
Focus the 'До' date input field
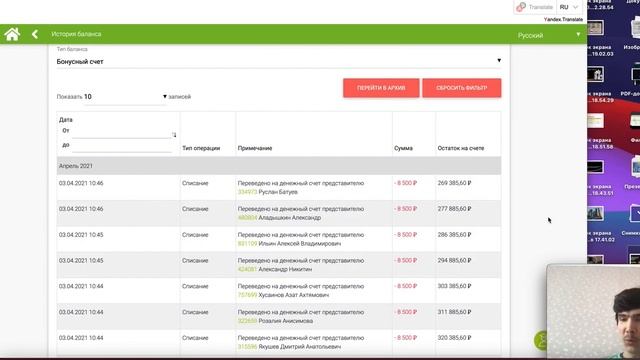[122, 146]
